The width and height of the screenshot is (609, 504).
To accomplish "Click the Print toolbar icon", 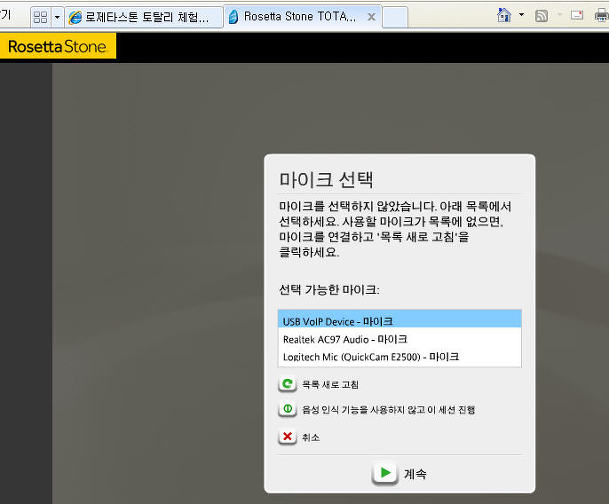I will pyautogui.click(x=601, y=16).
